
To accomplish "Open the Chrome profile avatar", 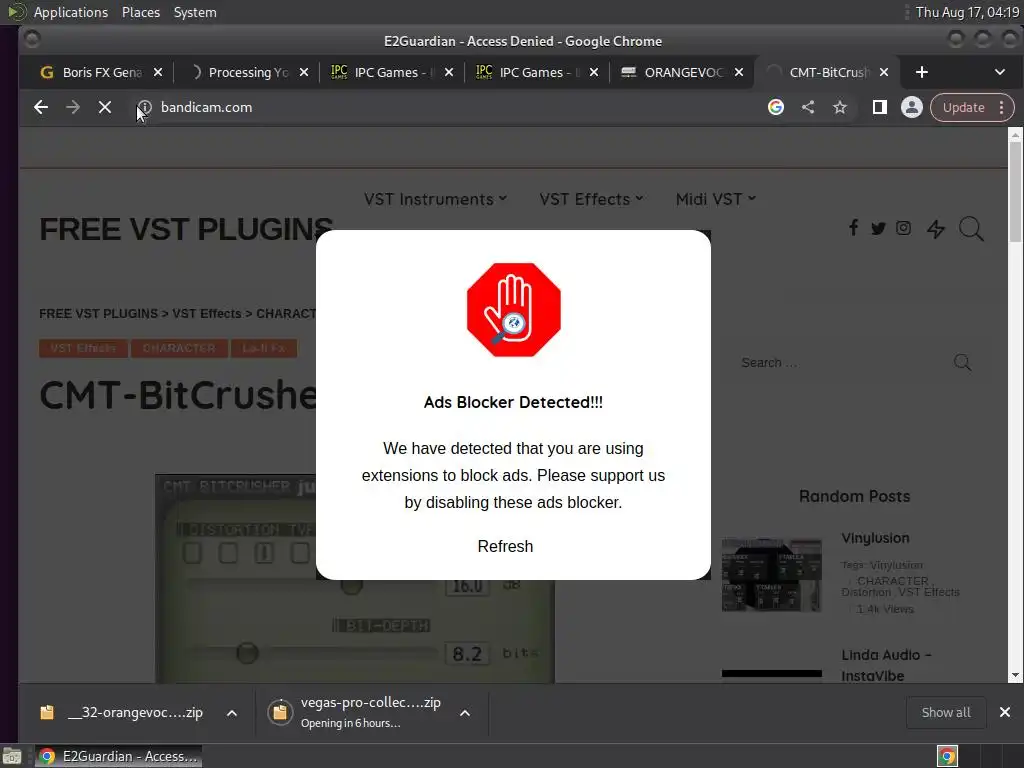I will point(912,107).
